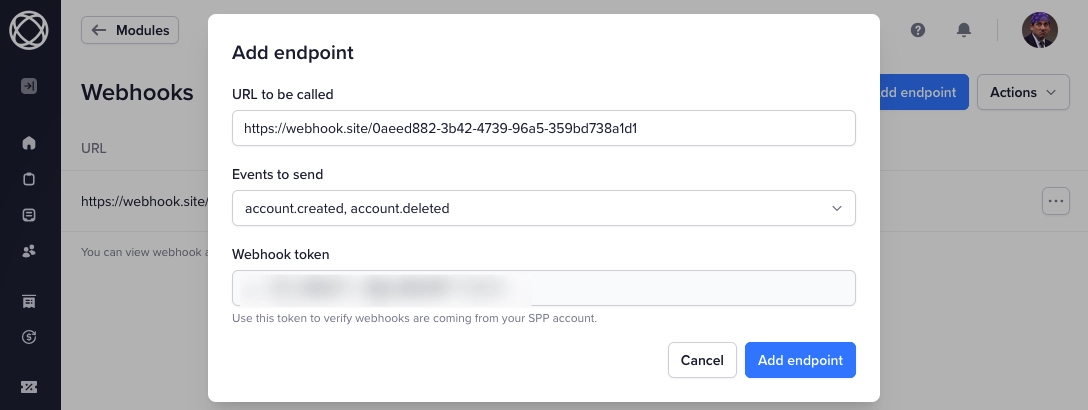This screenshot has height=410, width=1088.
Task: Open the help question mark icon
Action: pos(918,30)
